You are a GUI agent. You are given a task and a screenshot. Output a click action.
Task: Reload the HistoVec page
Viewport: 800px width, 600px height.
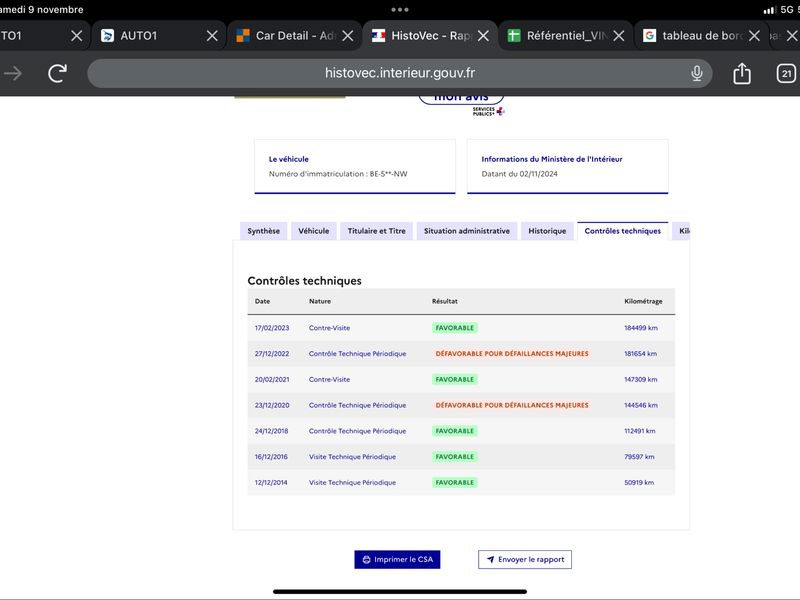57,73
